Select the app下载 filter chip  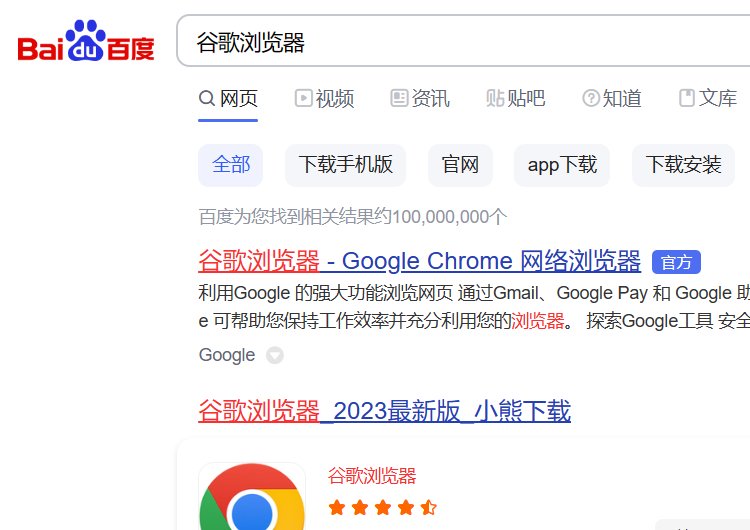coord(562,165)
